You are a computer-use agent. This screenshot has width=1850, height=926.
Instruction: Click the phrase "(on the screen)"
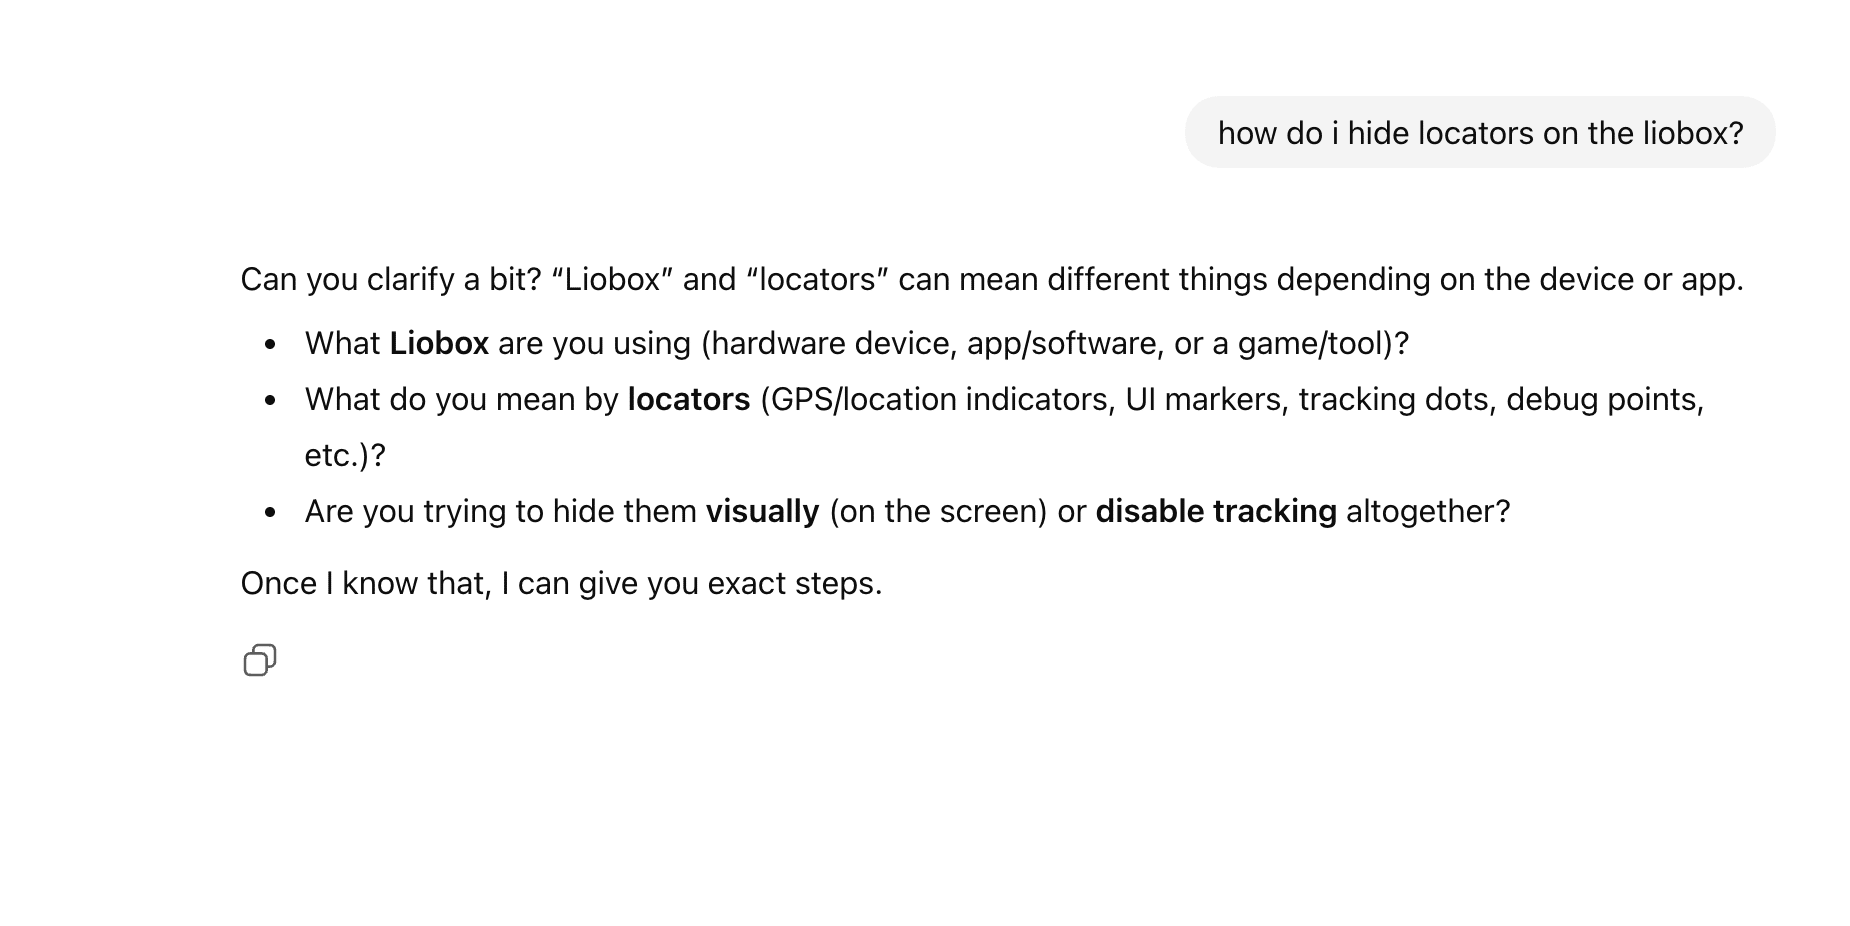(x=937, y=511)
